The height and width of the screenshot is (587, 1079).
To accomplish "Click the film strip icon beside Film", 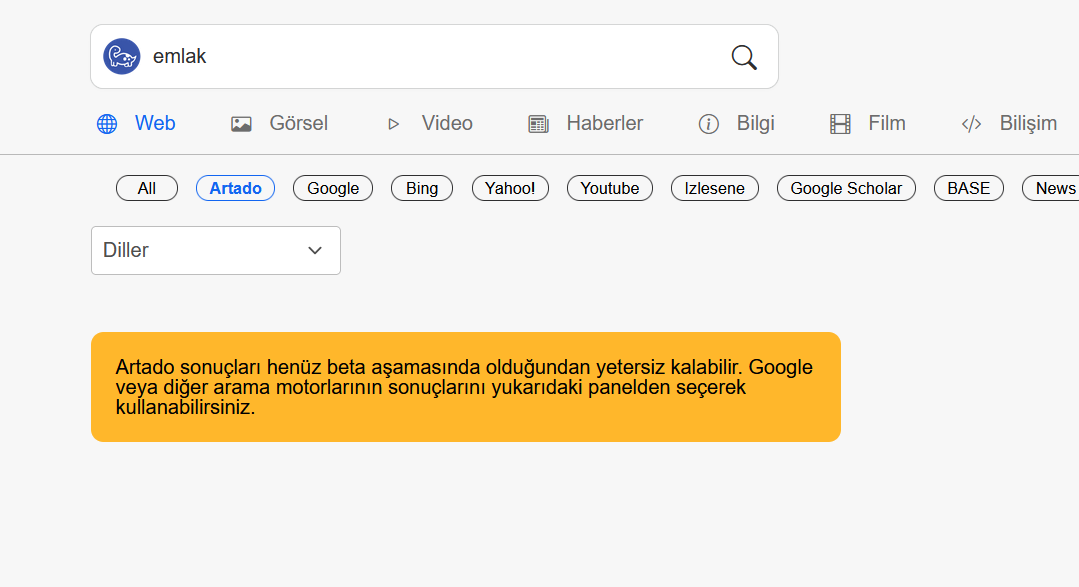I will tap(840, 124).
